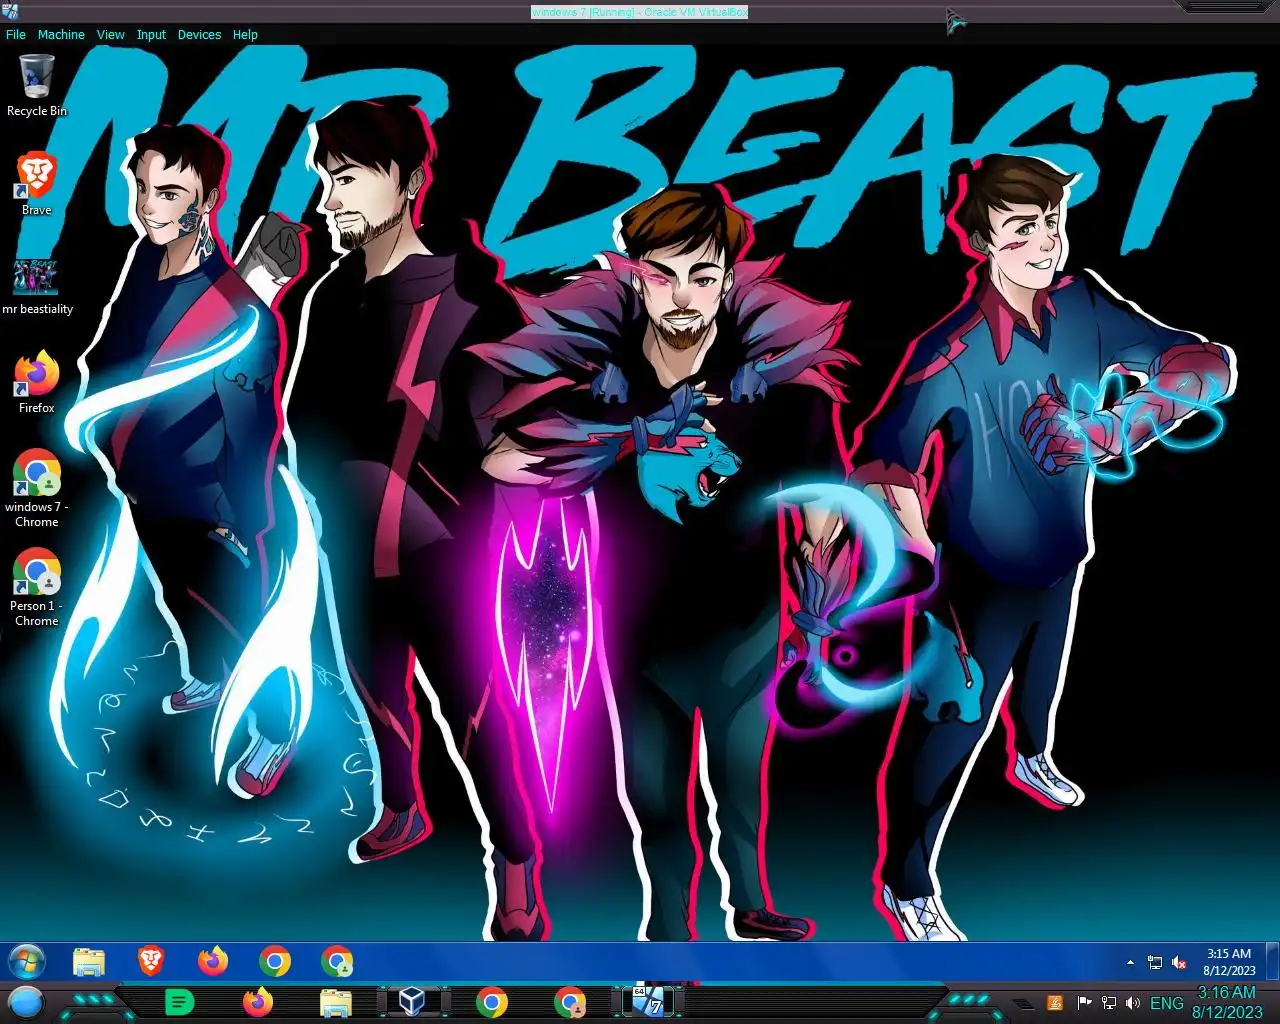This screenshot has width=1280, height=1024.
Task: Open Firefox on the host taskbar
Action: pos(257,1002)
